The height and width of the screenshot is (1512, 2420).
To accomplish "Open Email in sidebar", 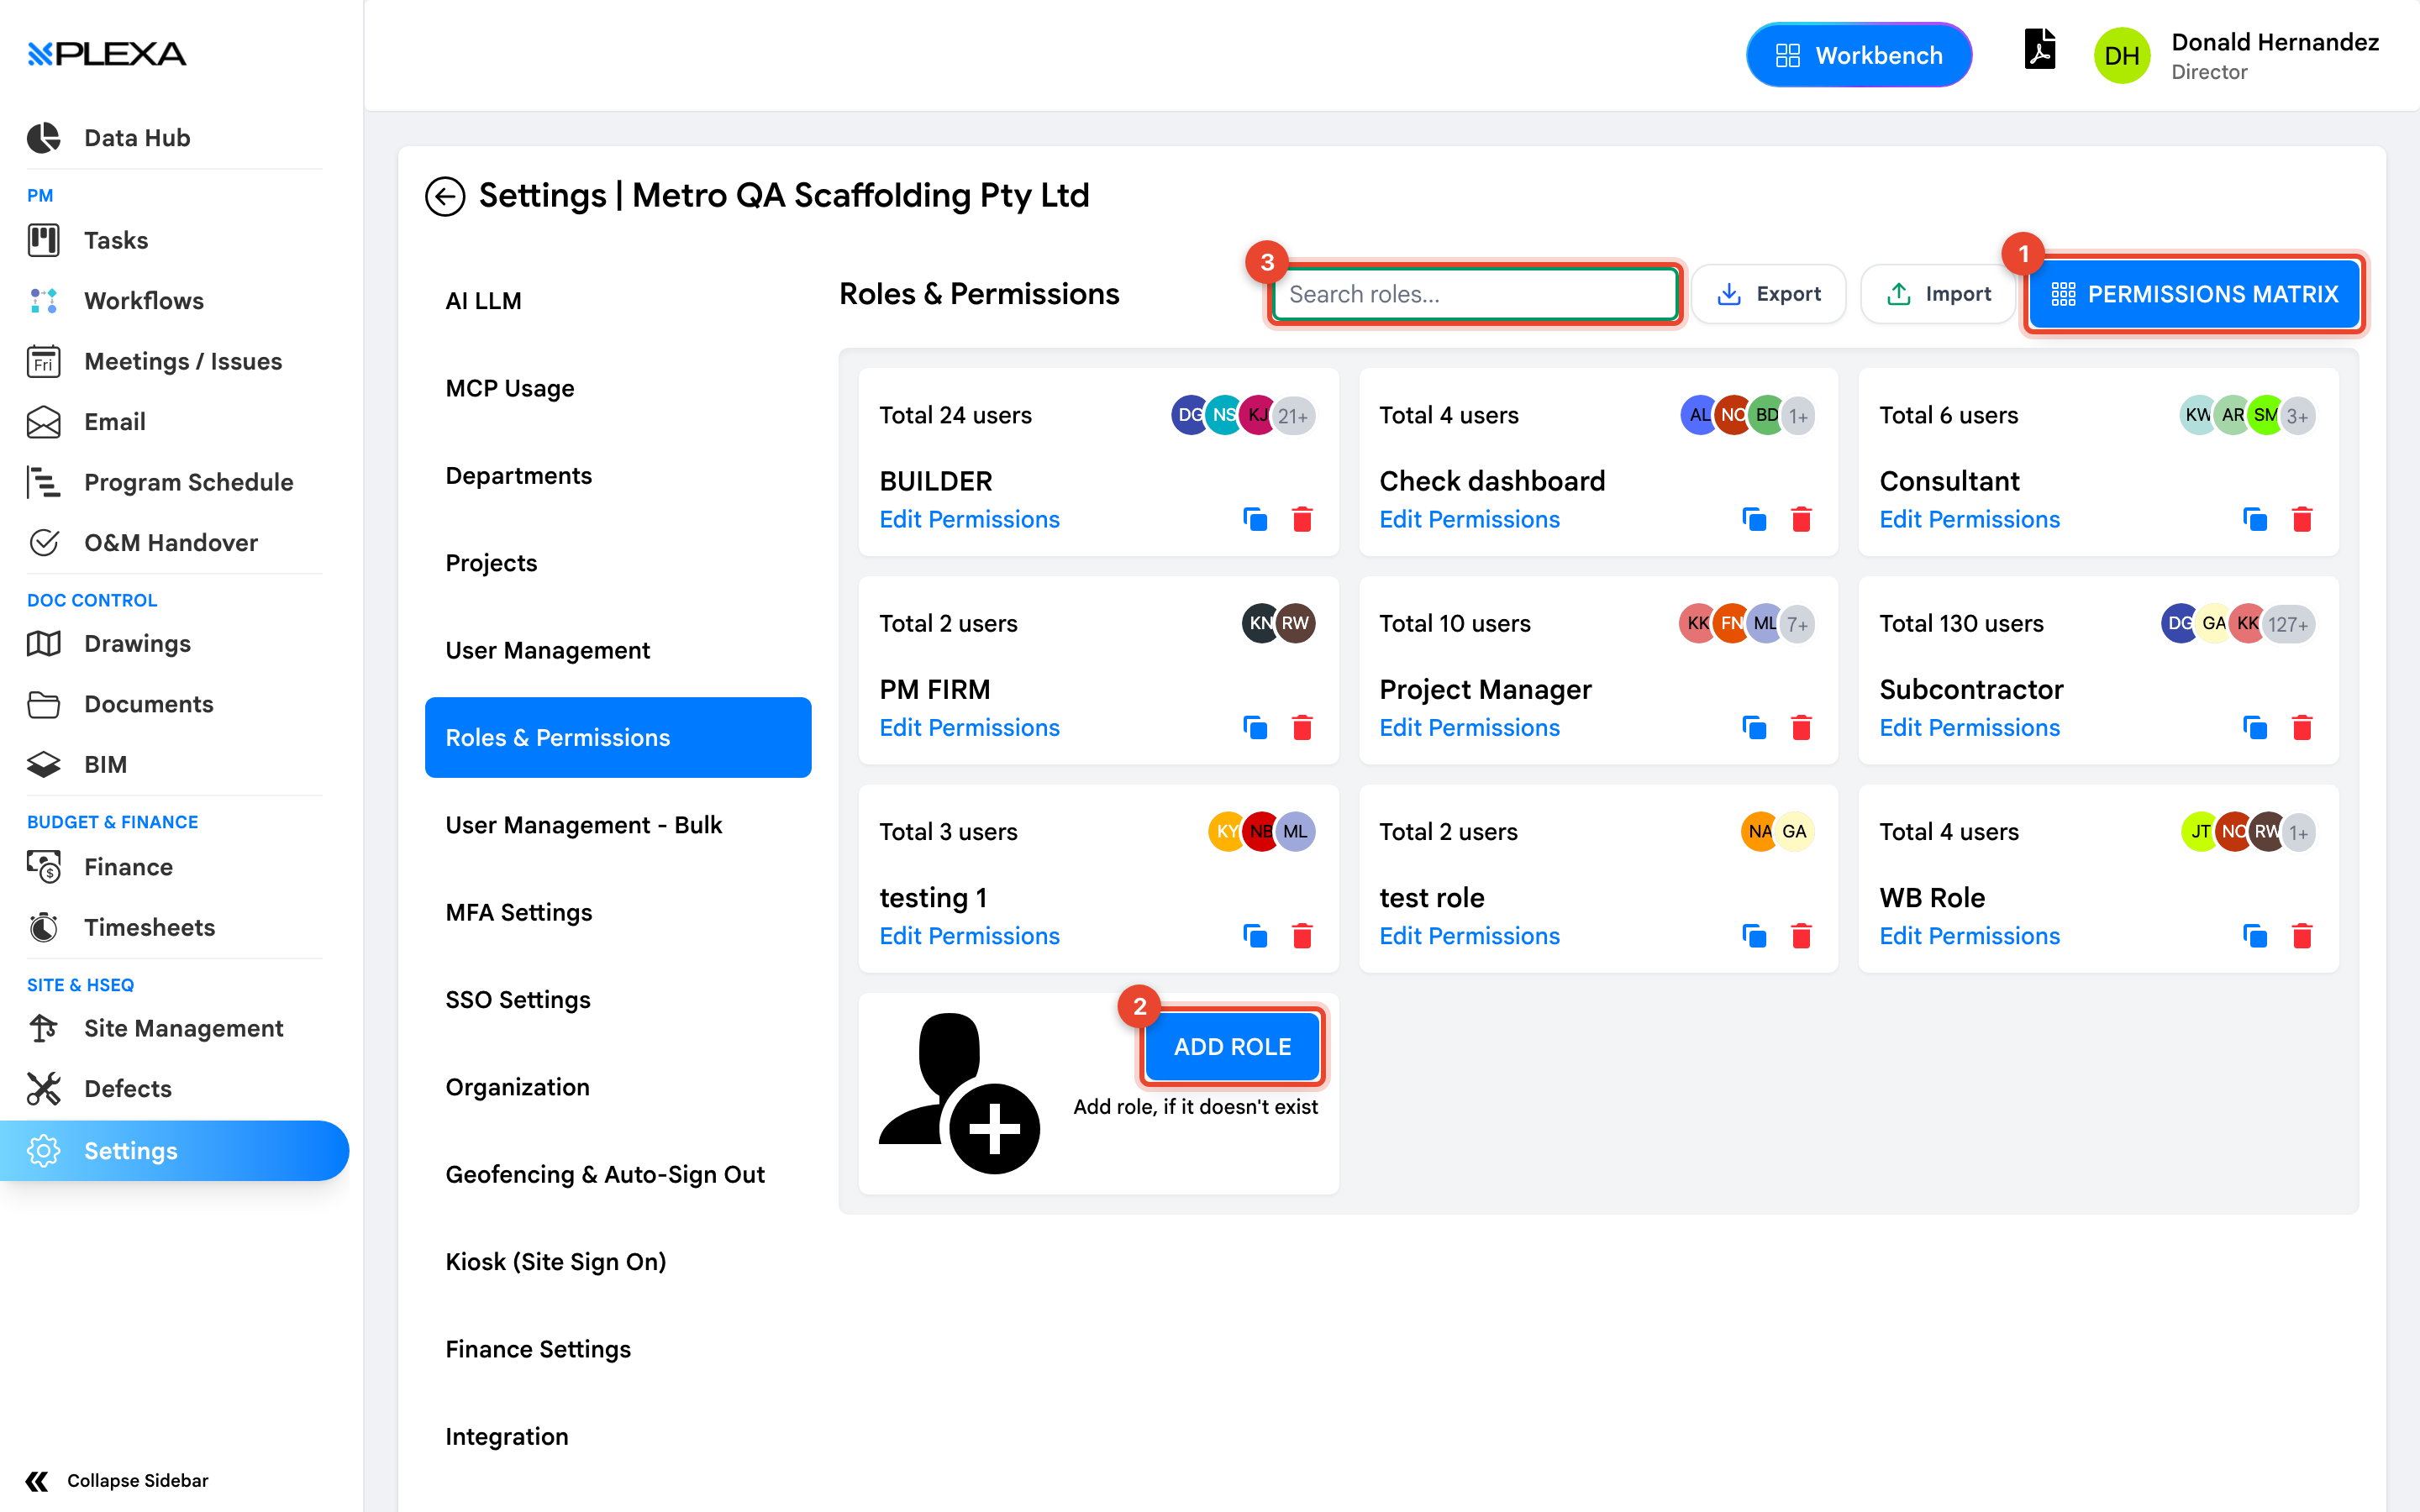I will pyautogui.click(x=114, y=422).
